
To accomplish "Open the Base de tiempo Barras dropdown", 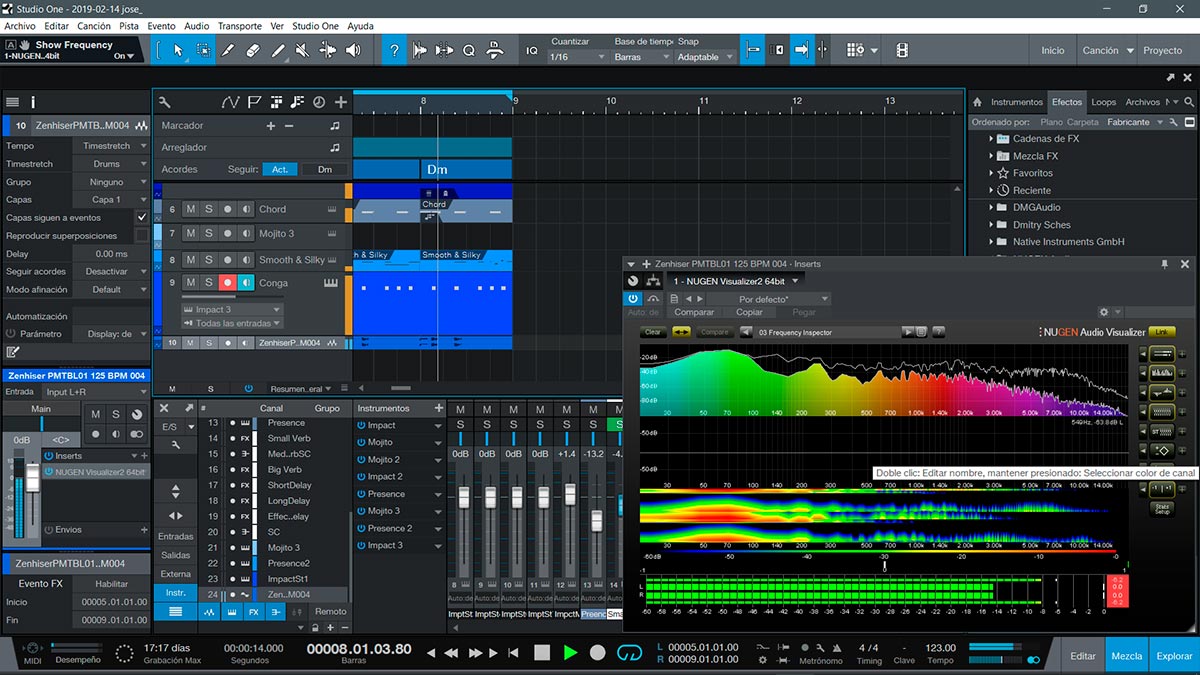I will coord(642,57).
